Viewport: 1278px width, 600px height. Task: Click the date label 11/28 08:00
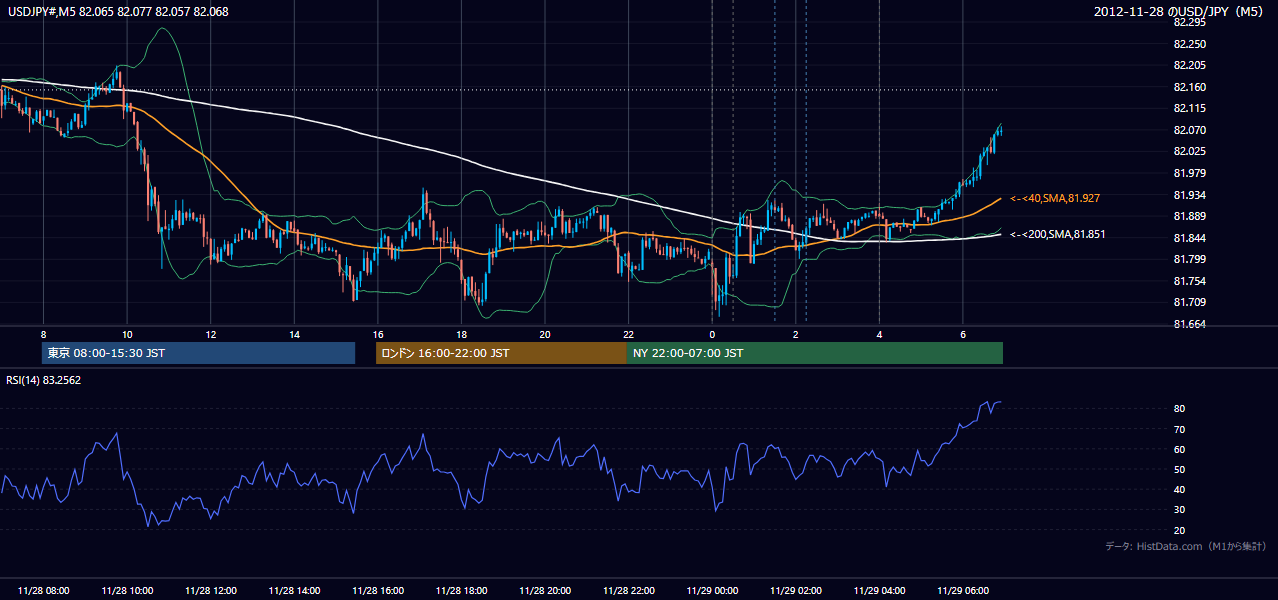(43, 591)
